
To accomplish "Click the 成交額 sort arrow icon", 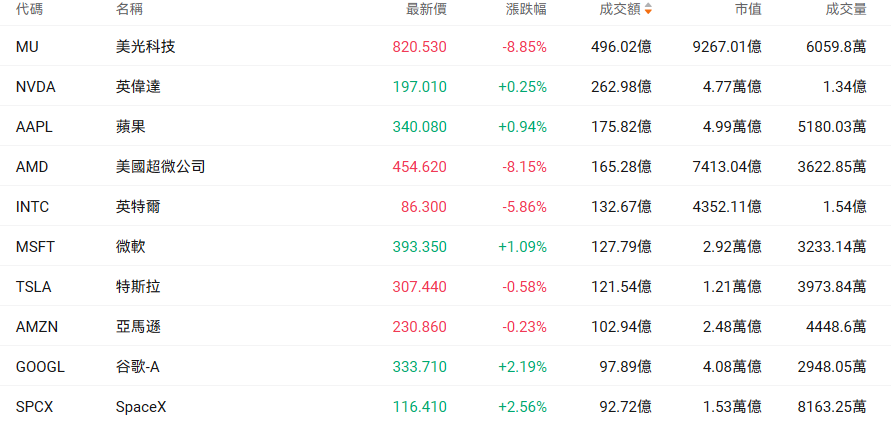I will point(648,10).
